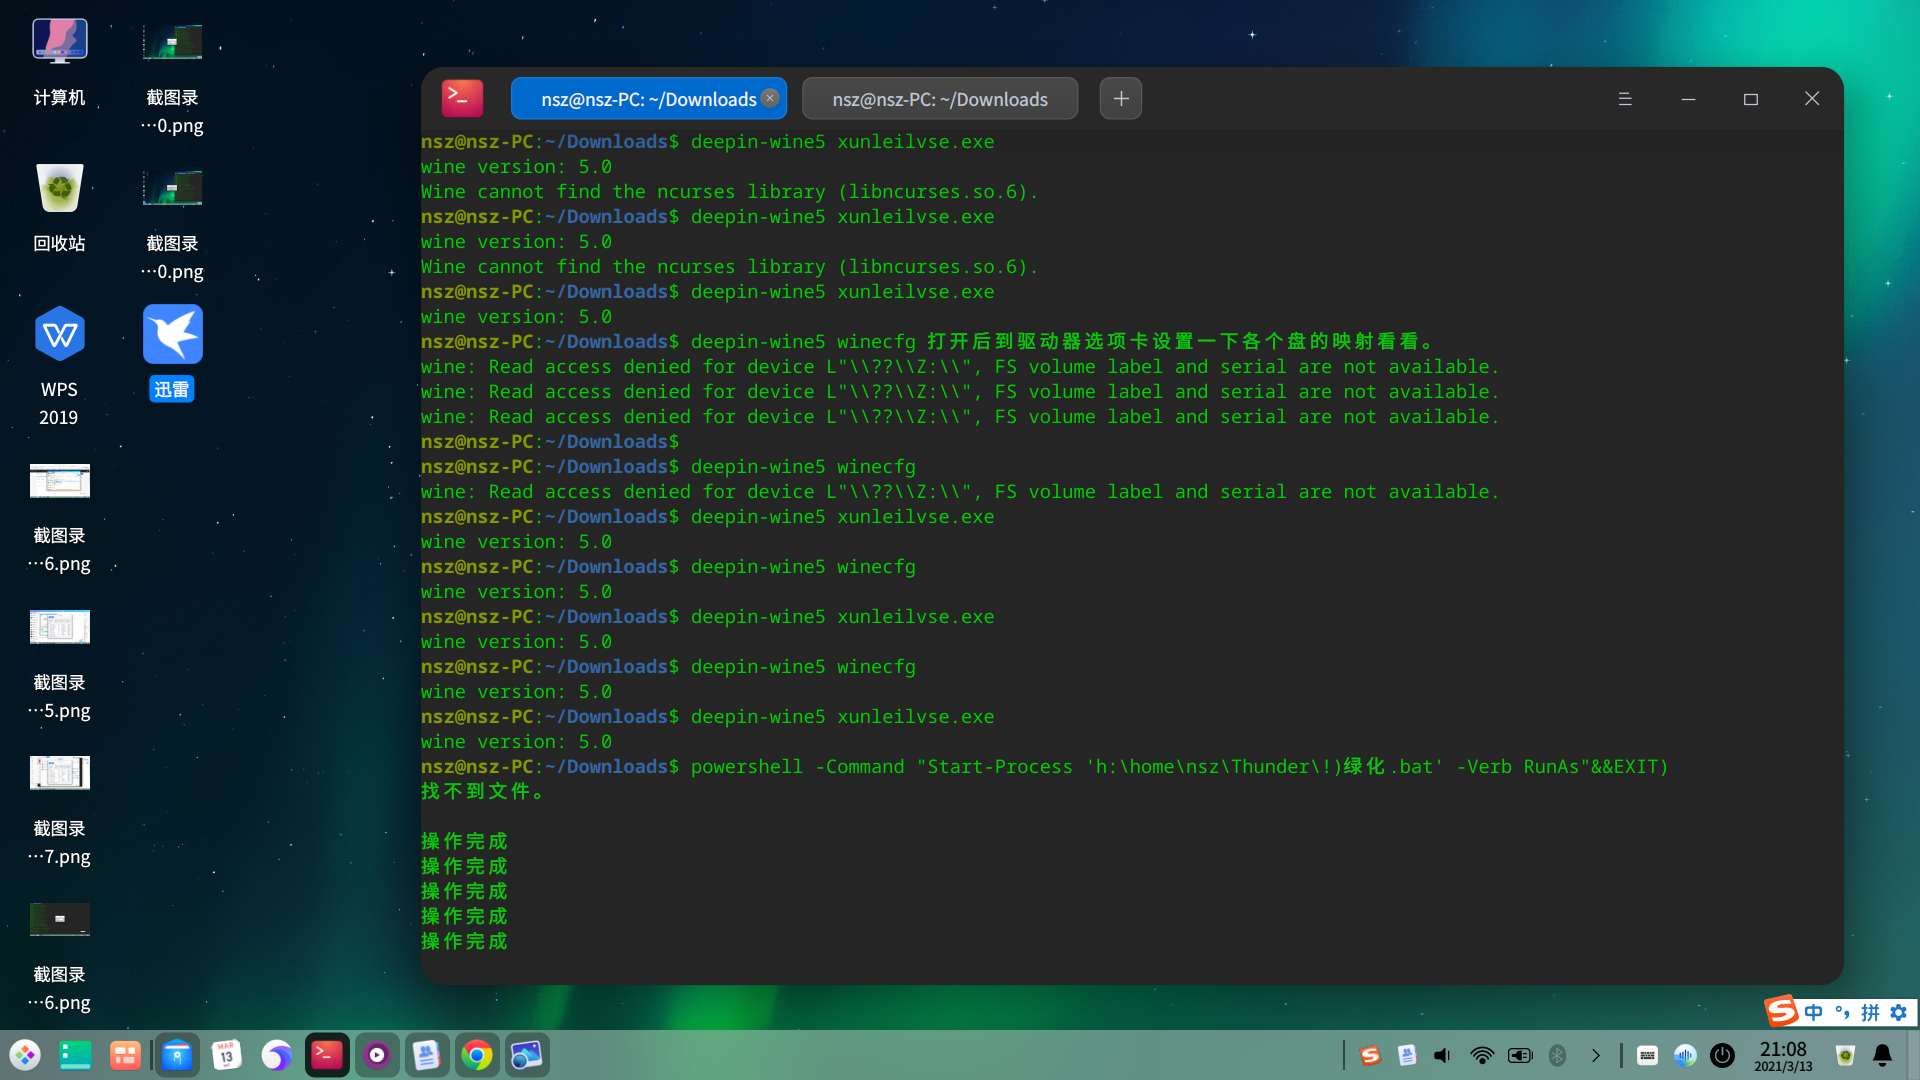Toggle Sogou input Chinese/English mode 中
Image resolution: width=1920 pixels, height=1080 pixels.
pyautogui.click(x=1813, y=1012)
